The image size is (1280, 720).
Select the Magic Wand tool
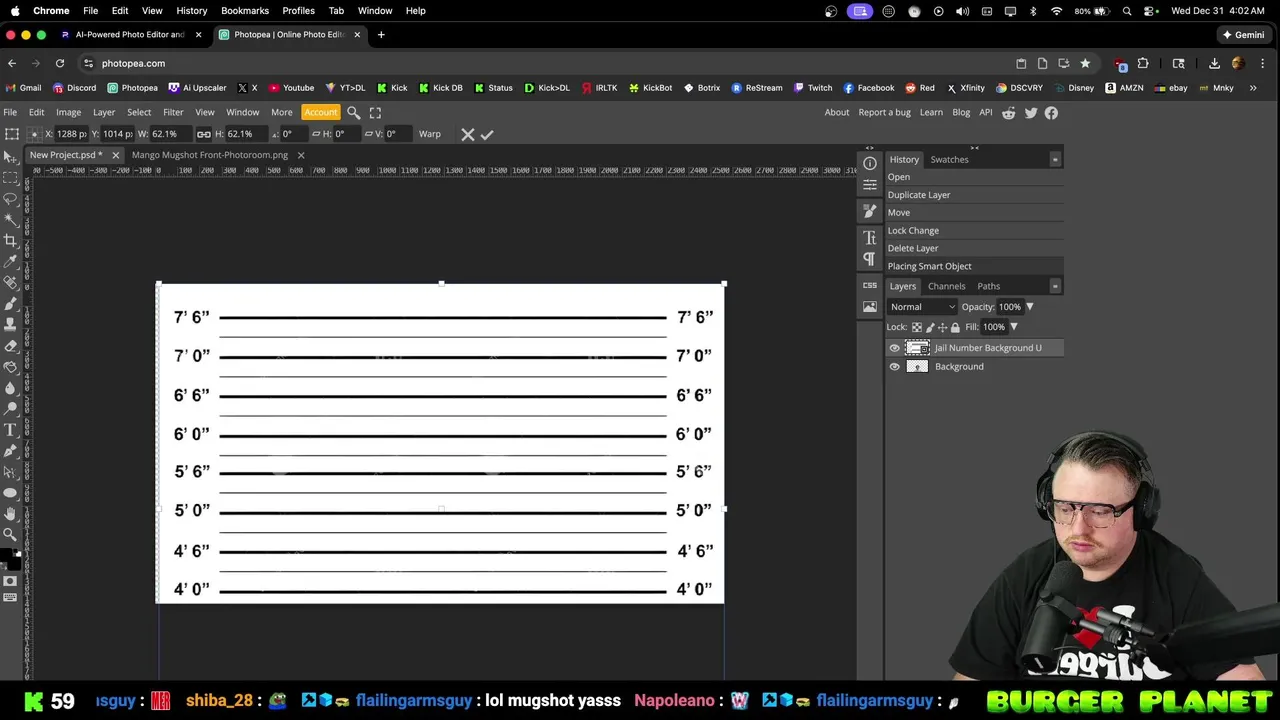pyautogui.click(x=10, y=220)
